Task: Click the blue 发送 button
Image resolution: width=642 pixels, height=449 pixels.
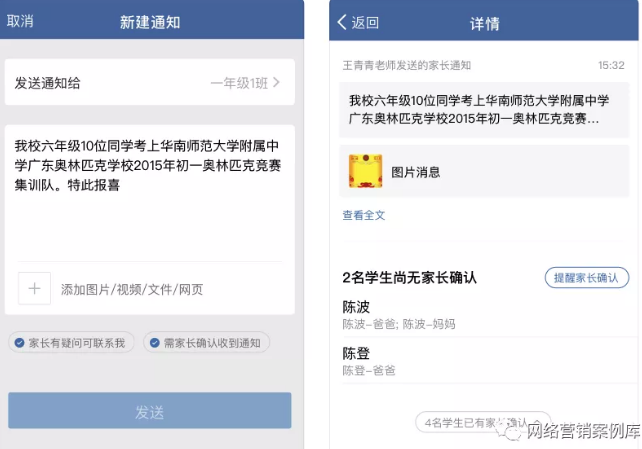Action: [149, 411]
